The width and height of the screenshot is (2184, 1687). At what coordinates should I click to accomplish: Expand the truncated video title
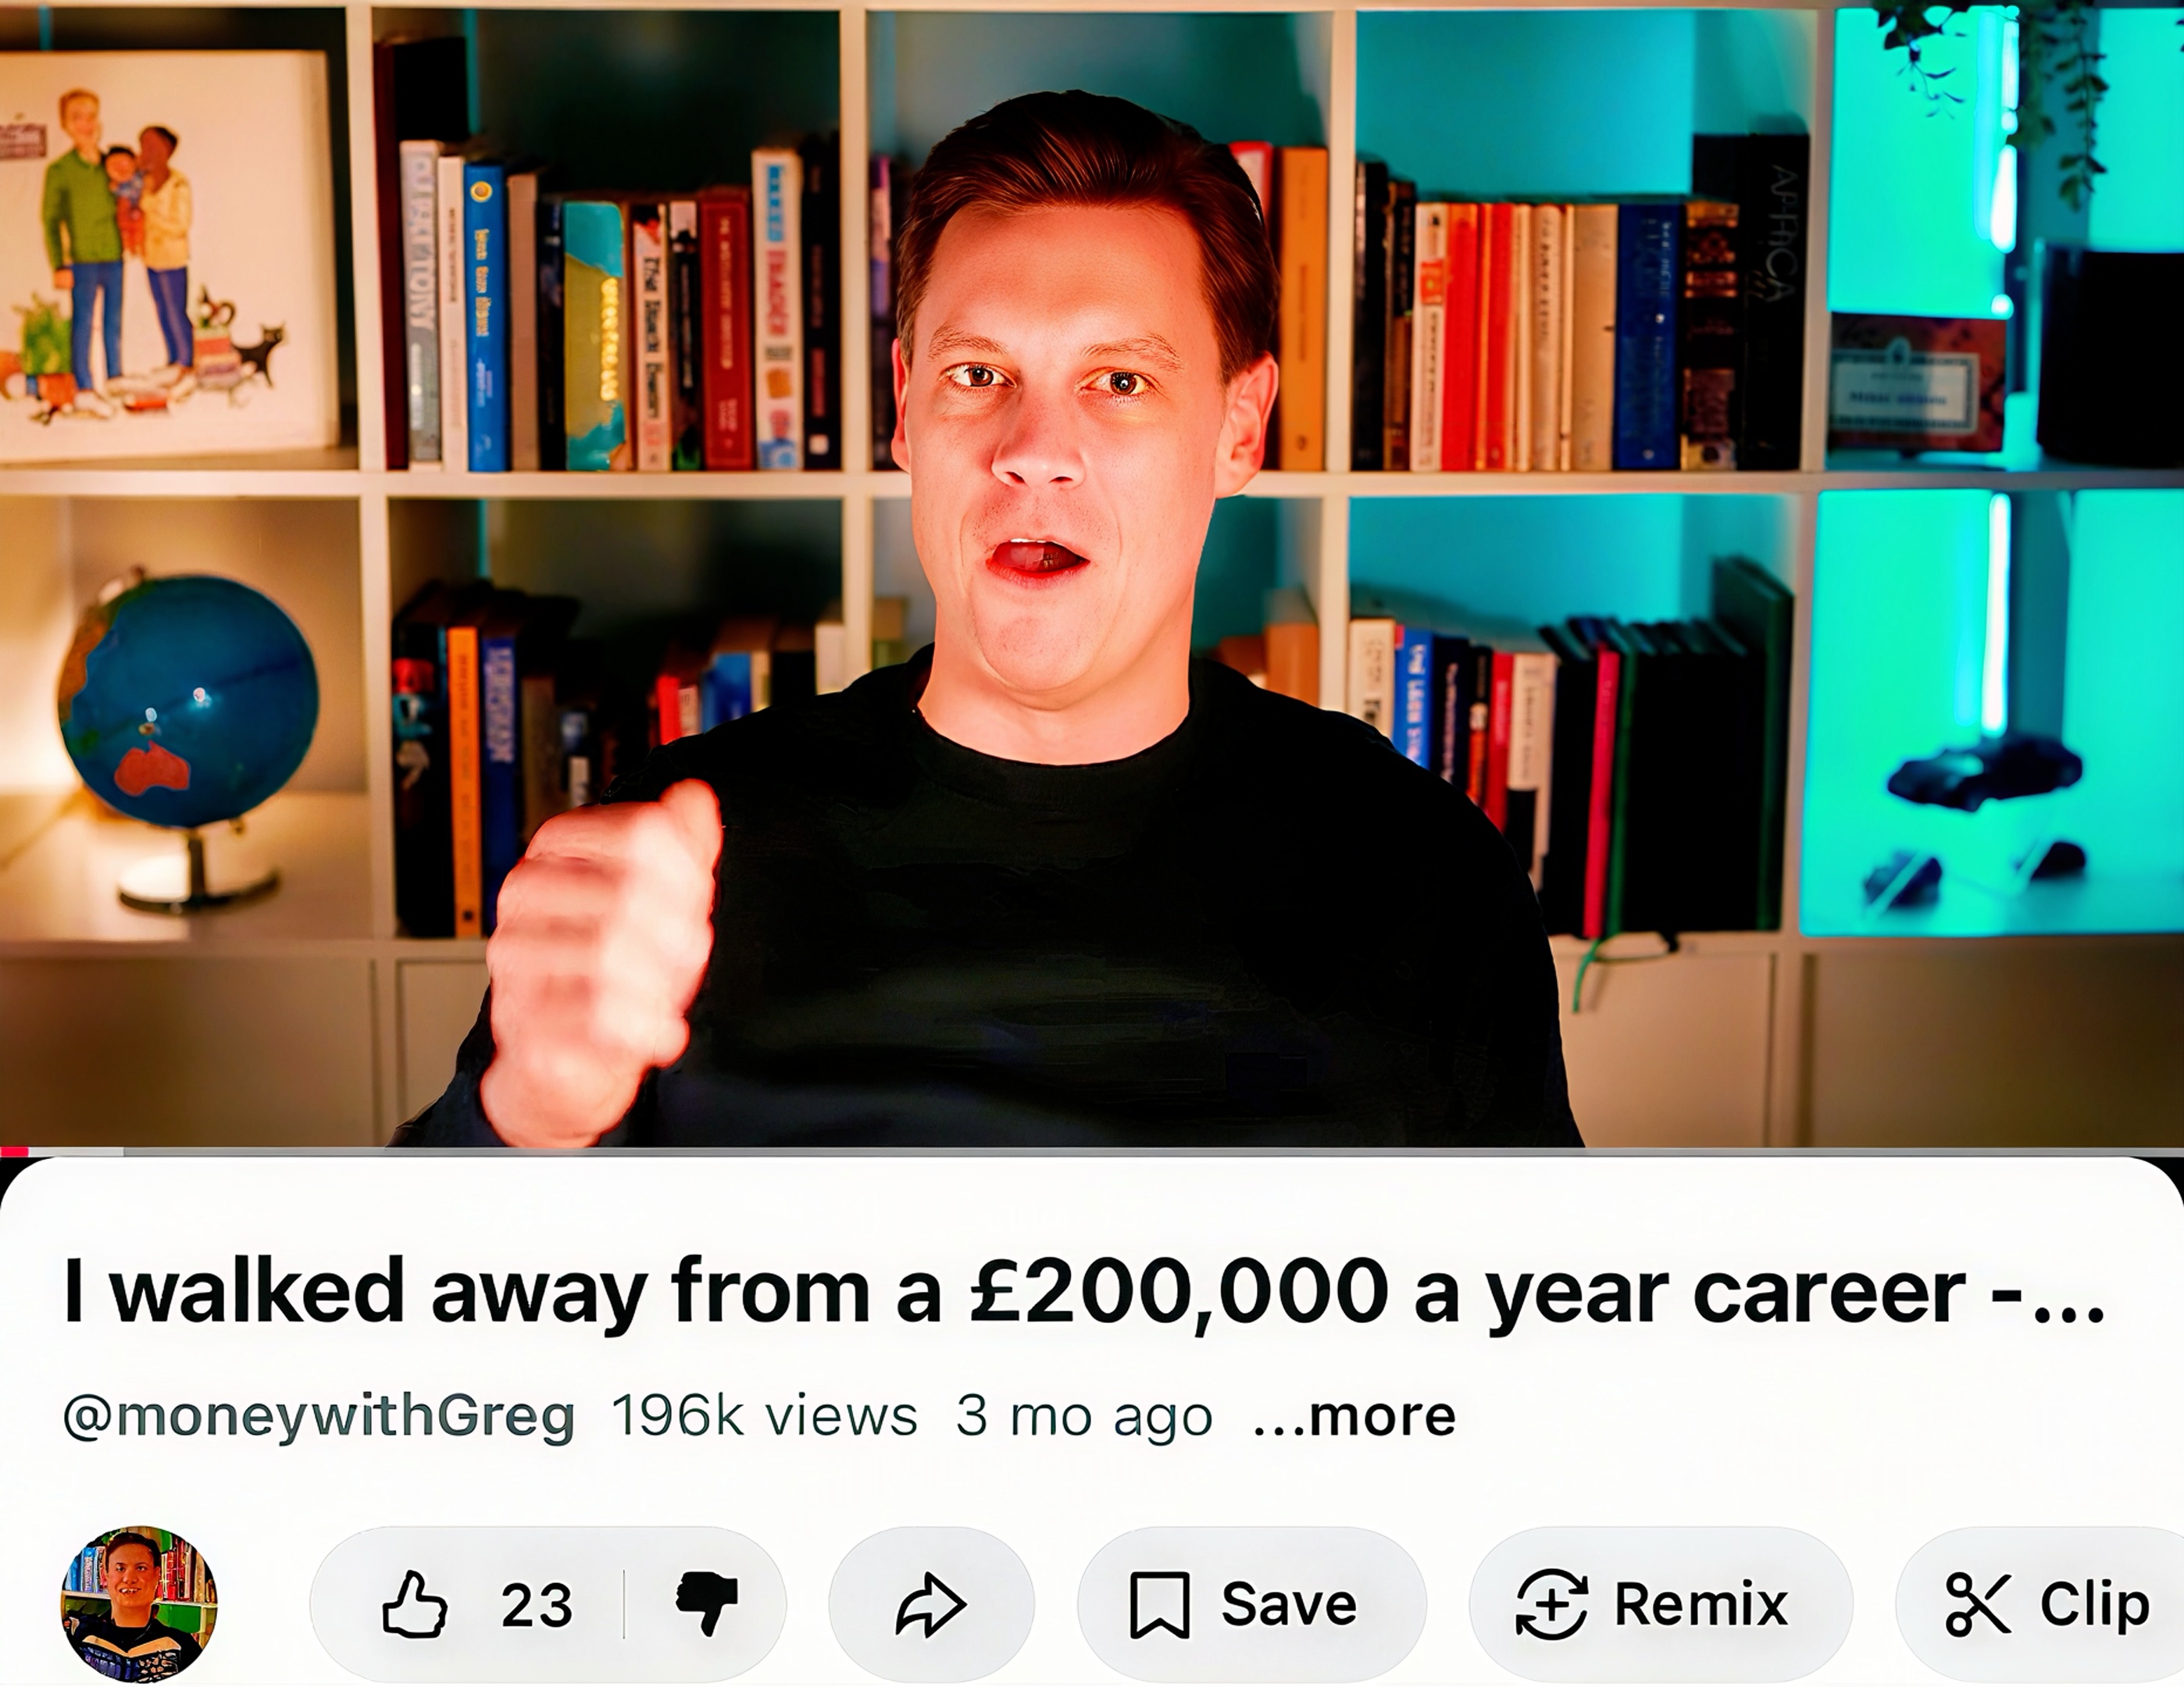pos(1085,1292)
